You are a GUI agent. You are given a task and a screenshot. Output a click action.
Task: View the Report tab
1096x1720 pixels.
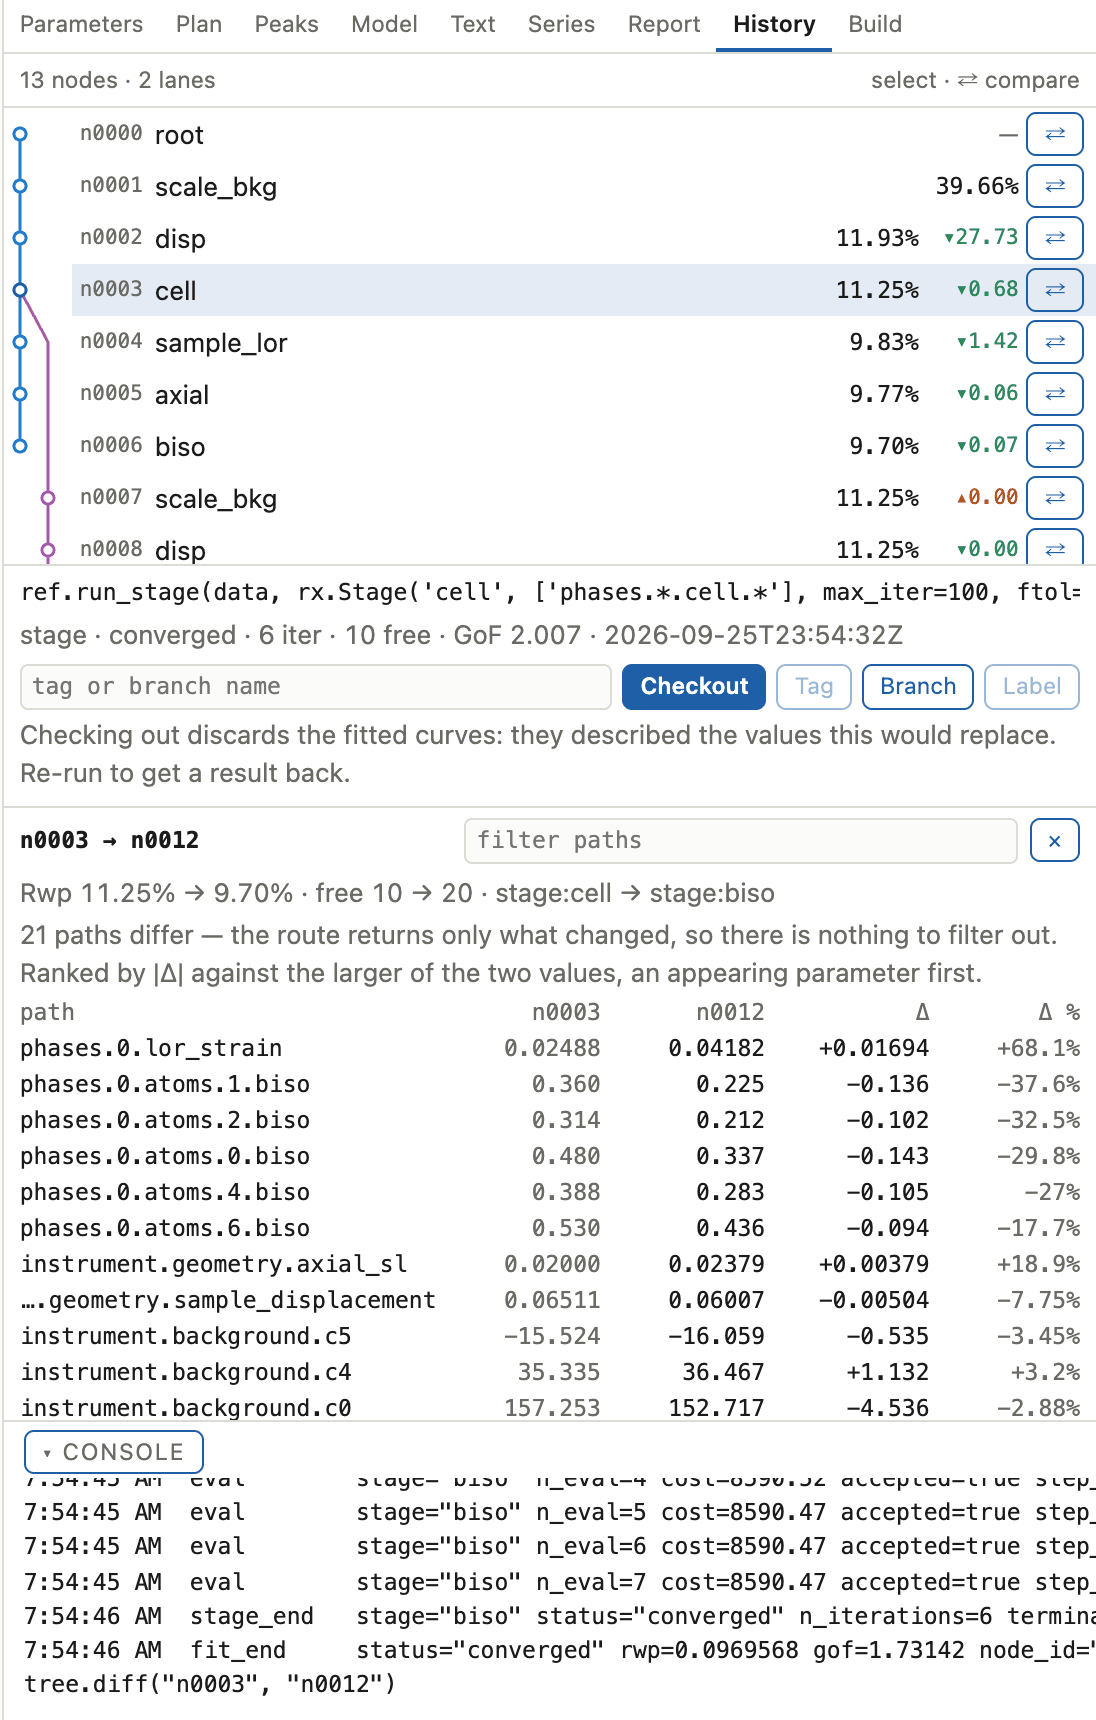(664, 24)
